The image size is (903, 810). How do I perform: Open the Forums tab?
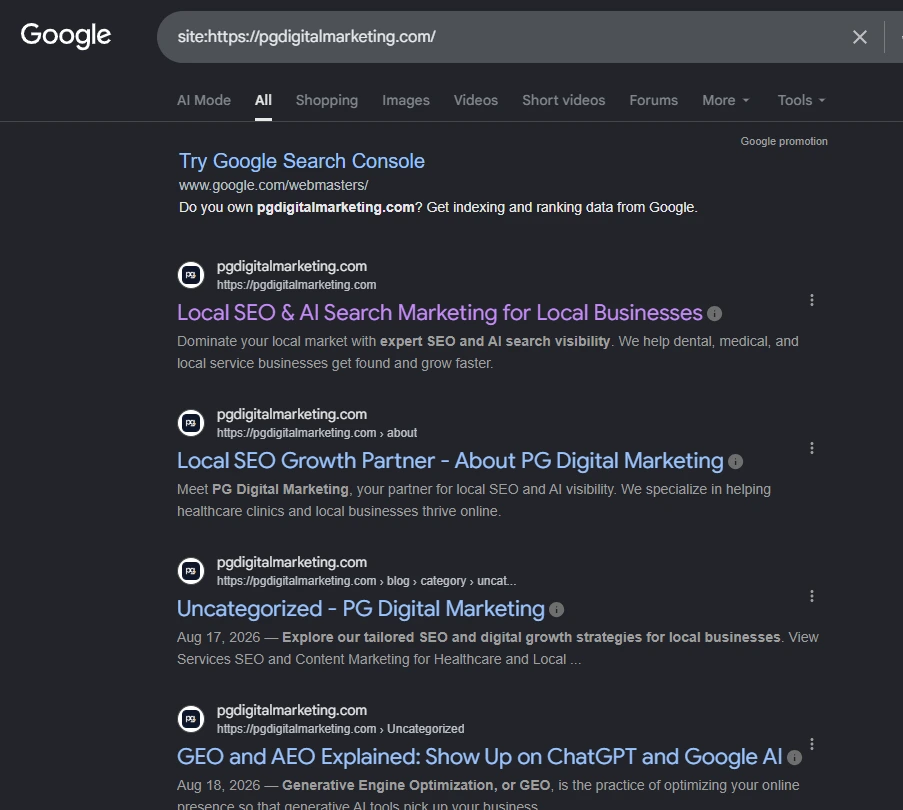pos(654,100)
